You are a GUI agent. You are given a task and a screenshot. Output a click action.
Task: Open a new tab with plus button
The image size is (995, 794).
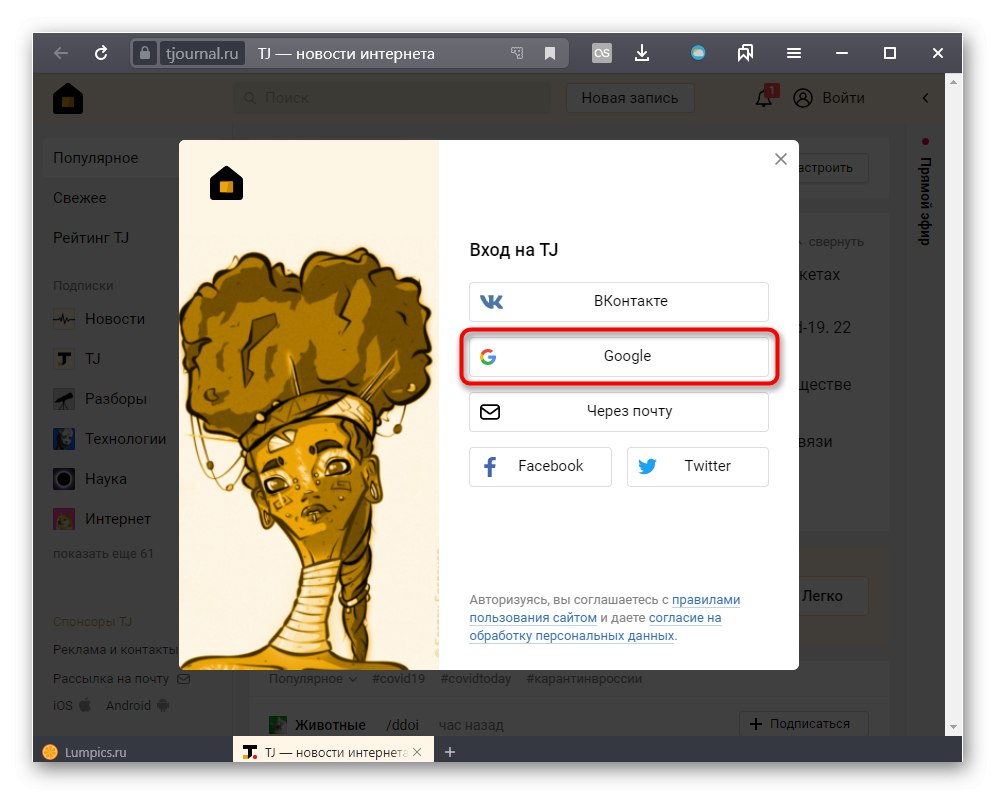(x=450, y=752)
